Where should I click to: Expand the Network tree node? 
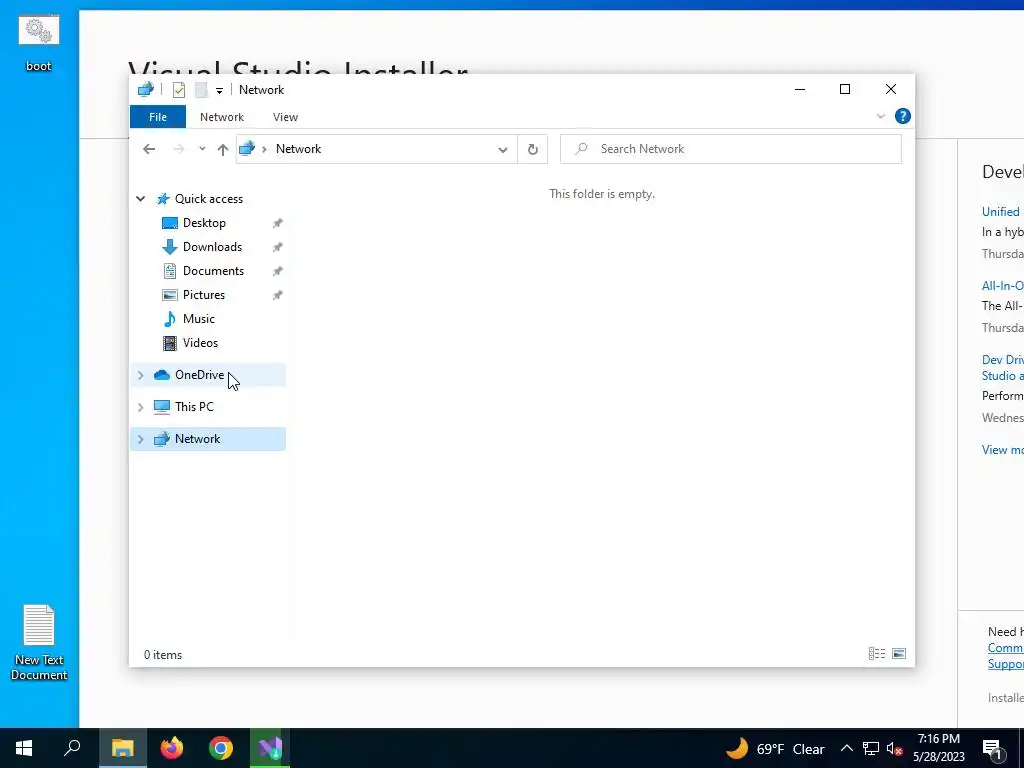(140, 439)
